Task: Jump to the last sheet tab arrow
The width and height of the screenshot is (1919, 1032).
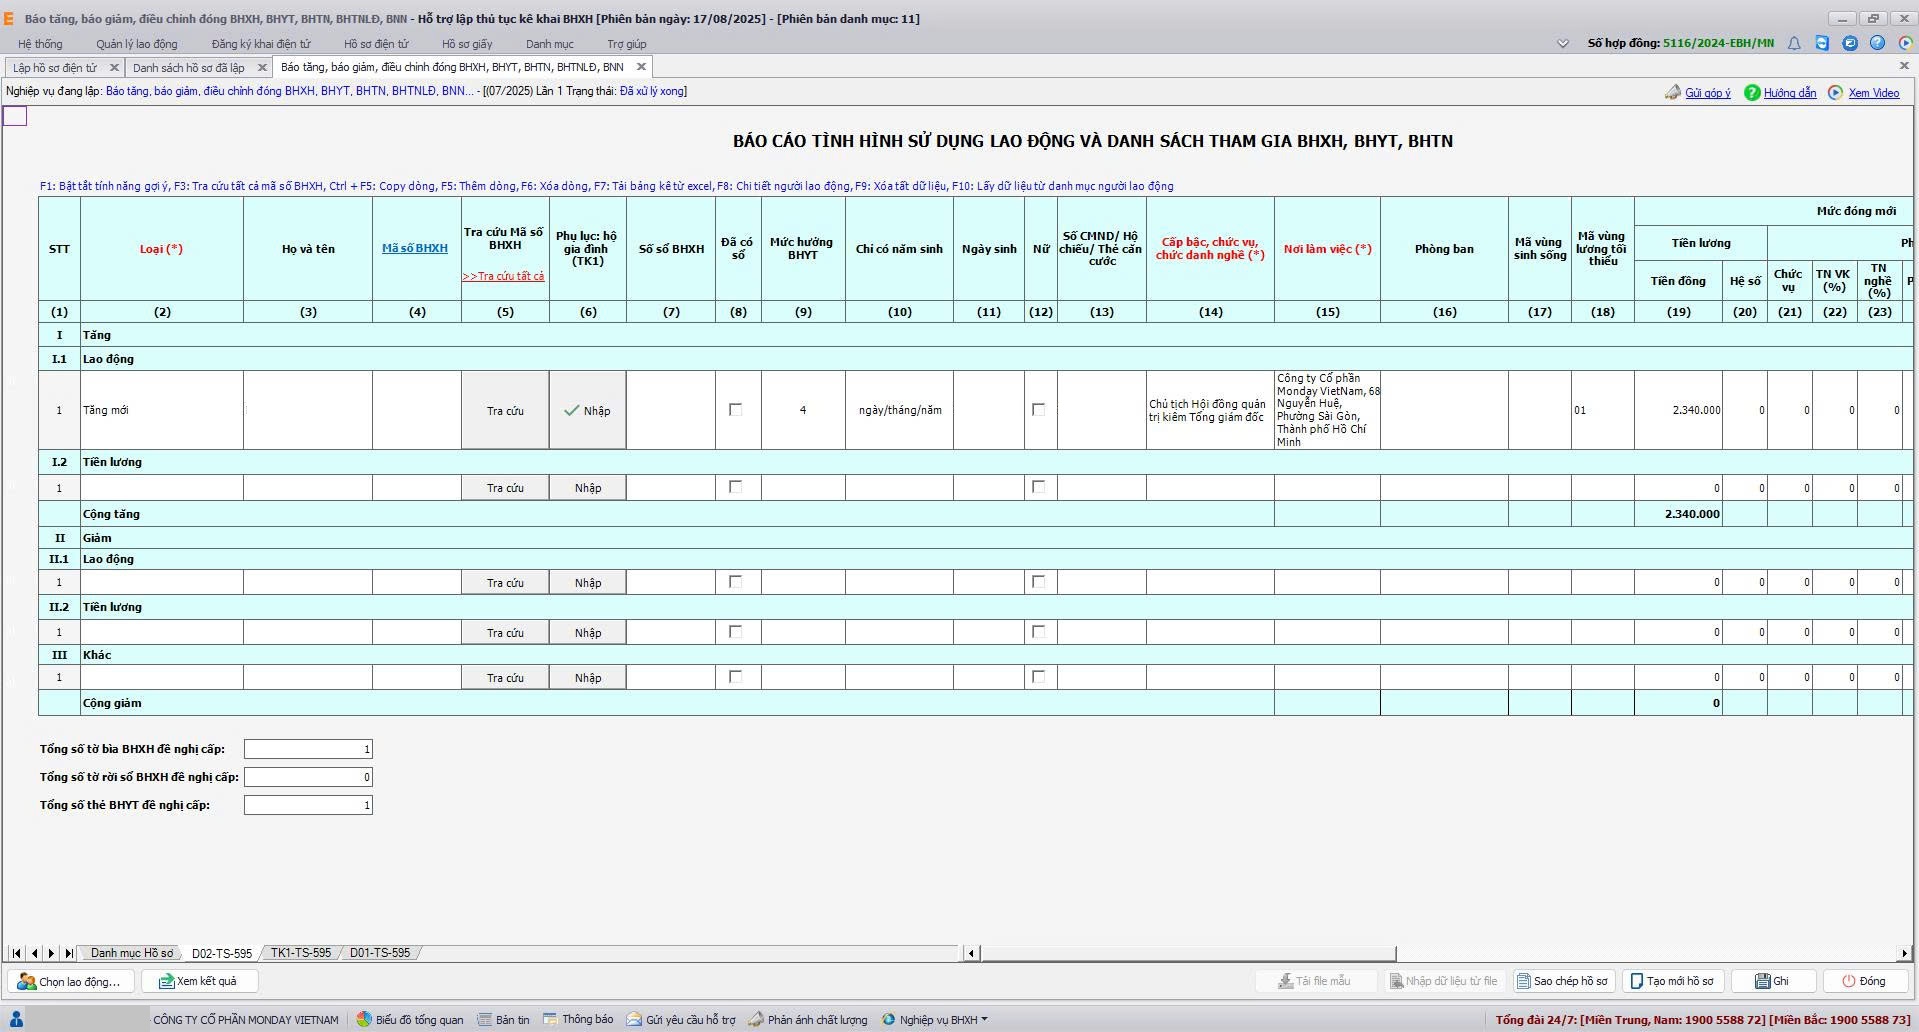Action: (x=68, y=953)
